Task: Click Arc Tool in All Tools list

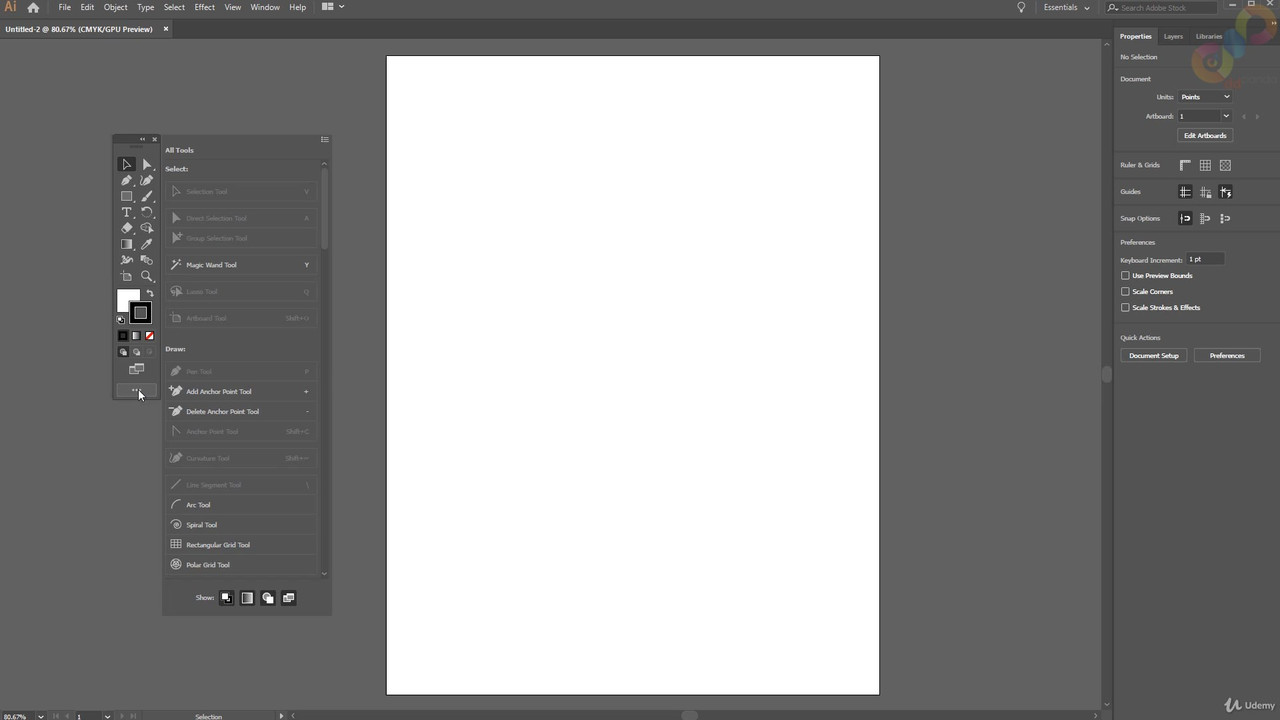Action: pyautogui.click(x=241, y=505)
